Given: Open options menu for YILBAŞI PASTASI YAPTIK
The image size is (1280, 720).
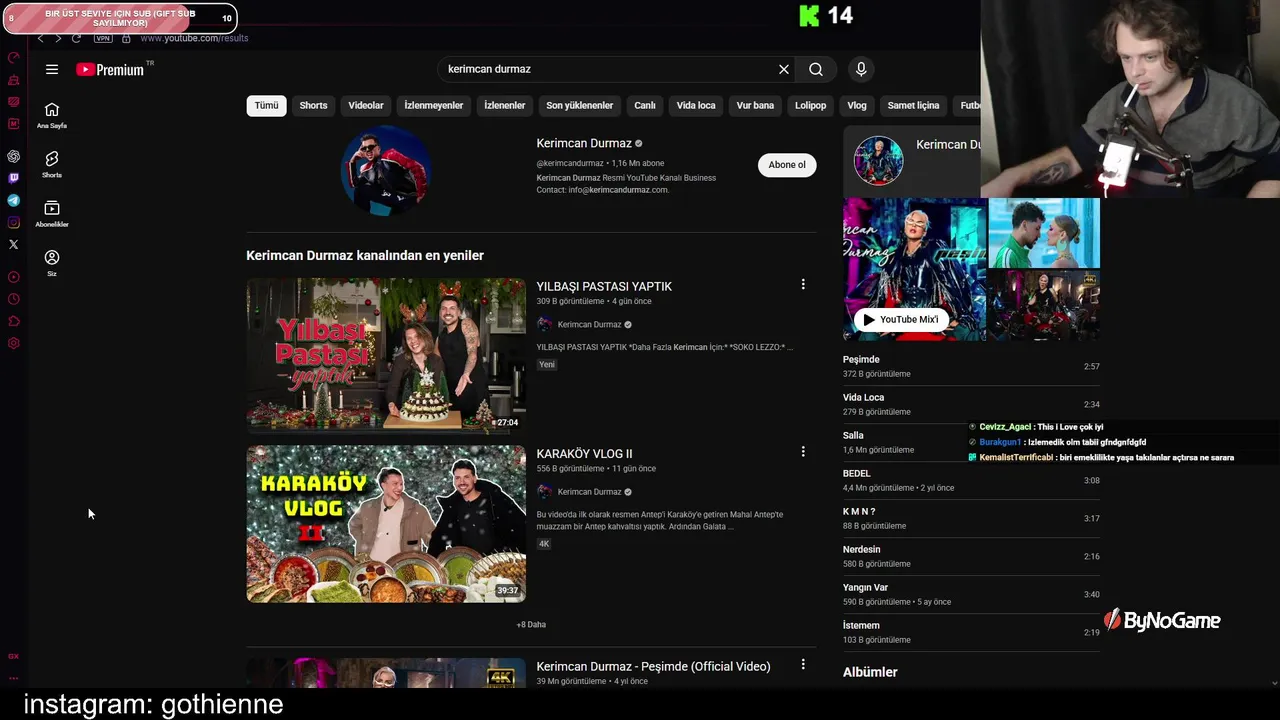Looking at the screenshot, I should point(802,285).
